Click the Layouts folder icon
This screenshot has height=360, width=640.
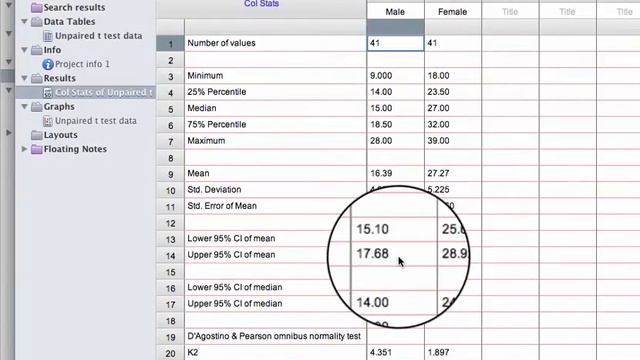(37, 135)
